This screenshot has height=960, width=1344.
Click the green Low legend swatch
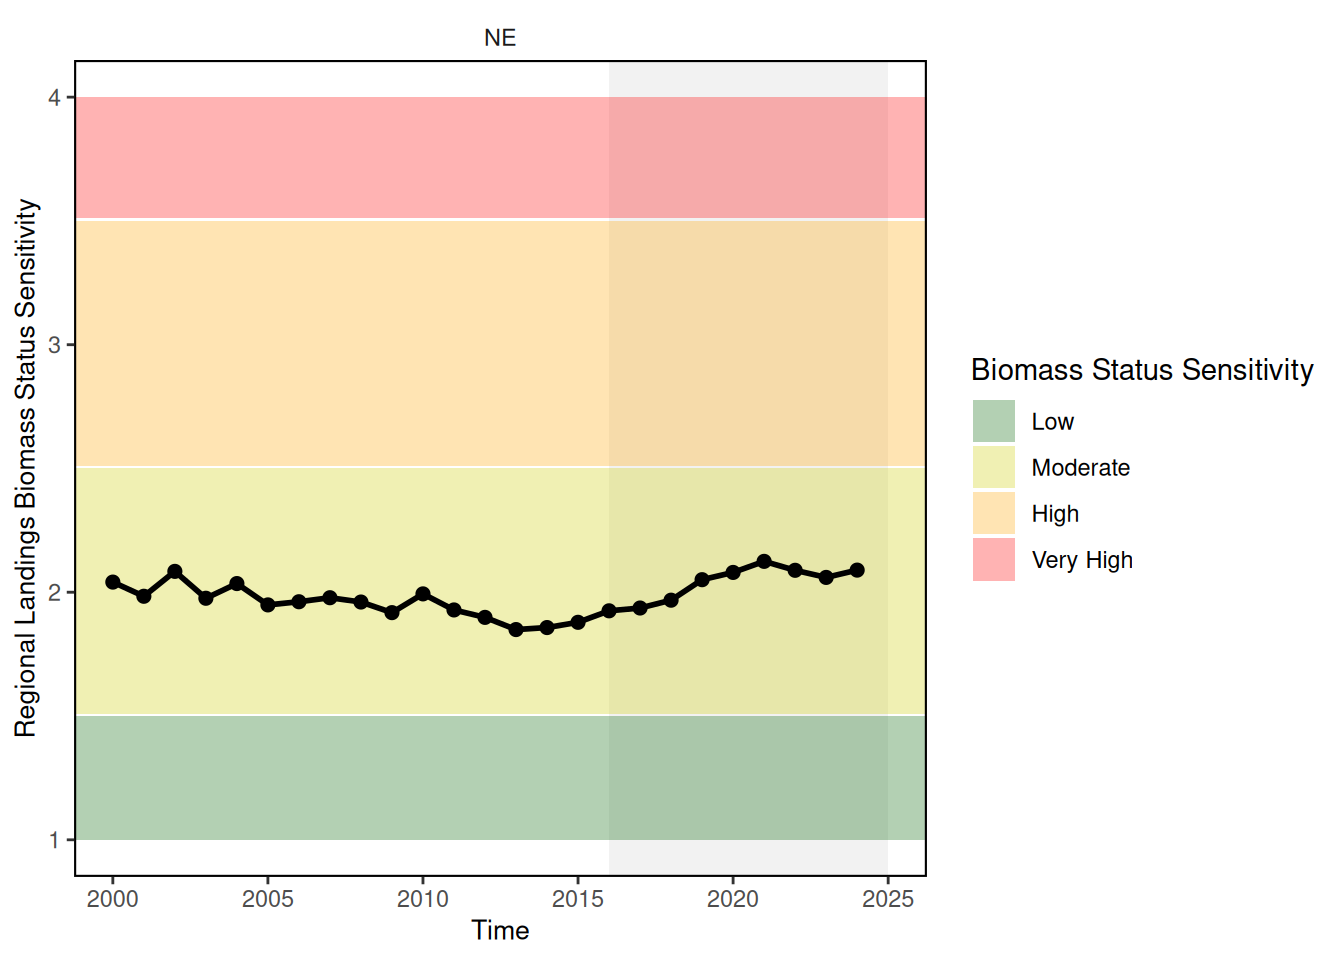[x=993, y=421]
